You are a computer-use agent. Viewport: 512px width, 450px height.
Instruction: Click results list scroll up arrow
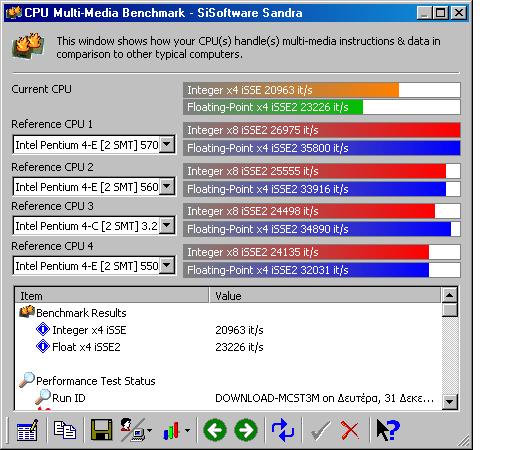pos(449,295)
